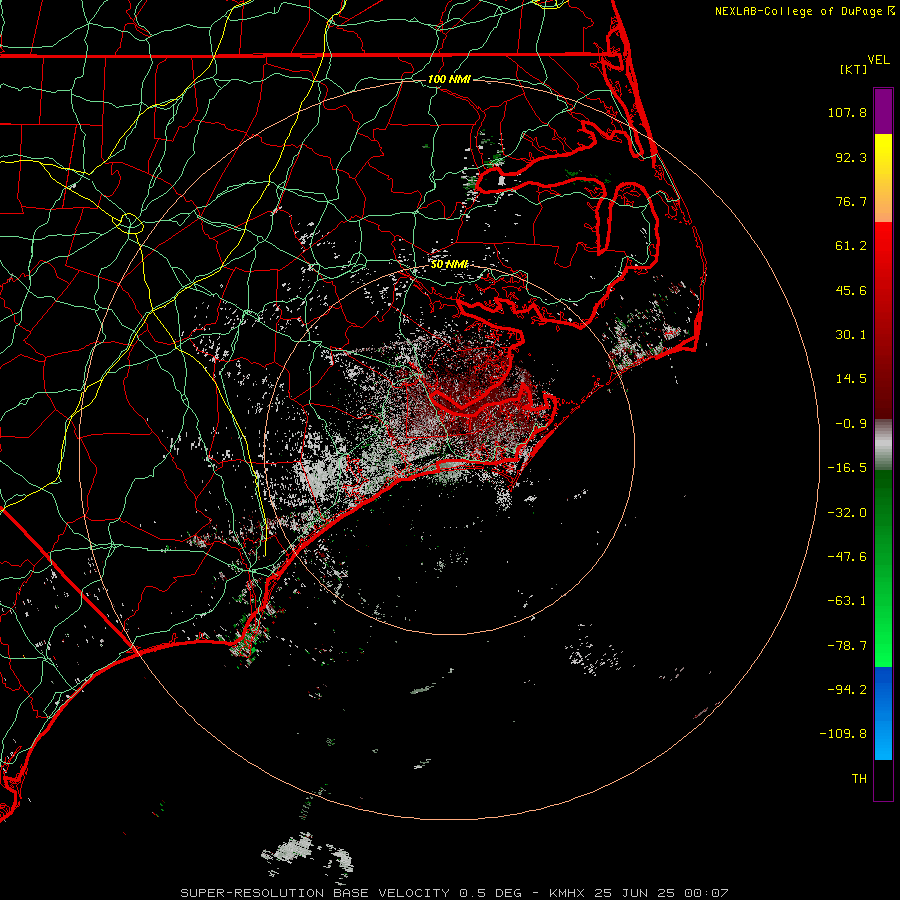900x900 pixels.
Task: Click the 100 NMI range ring label
Action: click(x=449, y=79)
